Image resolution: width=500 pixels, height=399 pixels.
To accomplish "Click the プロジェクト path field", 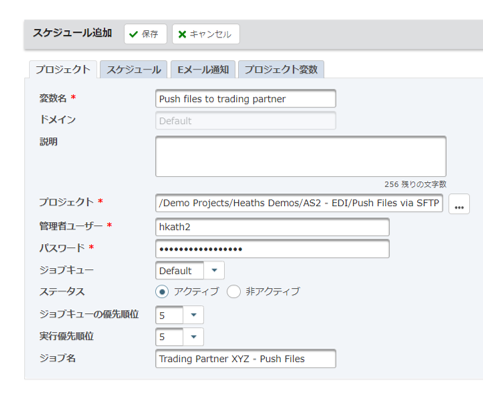I will [x=299, y=203].
